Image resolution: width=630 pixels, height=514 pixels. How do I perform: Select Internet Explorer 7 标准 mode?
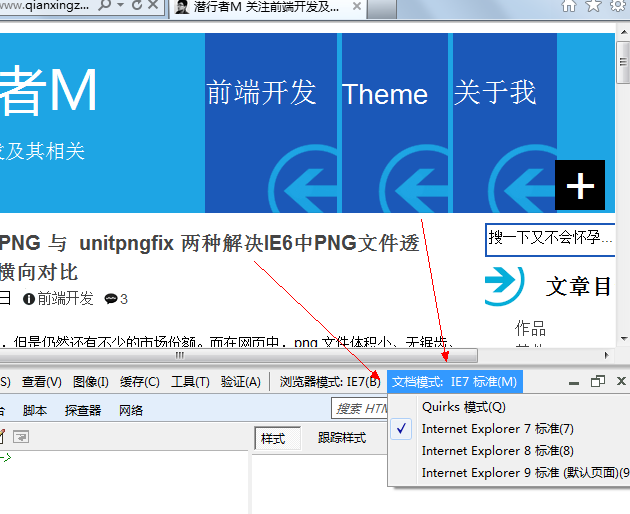497,429
